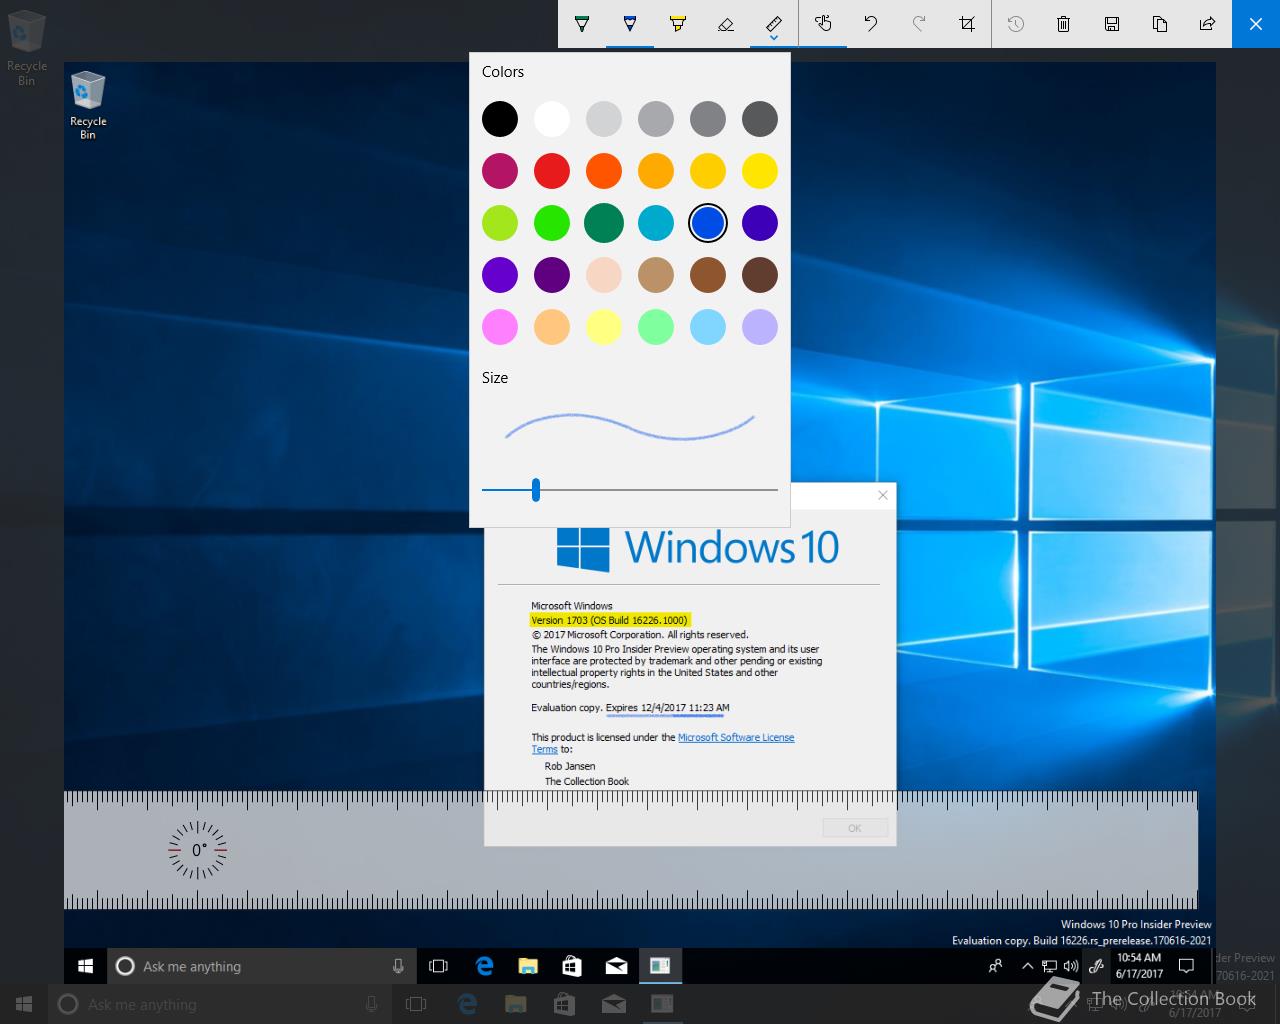The height and width of the screenshot is (1024, 1280).
Task: Click the pencil Size slider thumb
Action: tap(536, 490)
